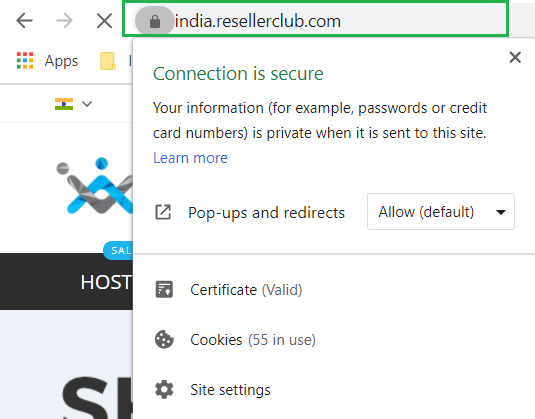Open the Apps grid shortcut

click(47, 61)
